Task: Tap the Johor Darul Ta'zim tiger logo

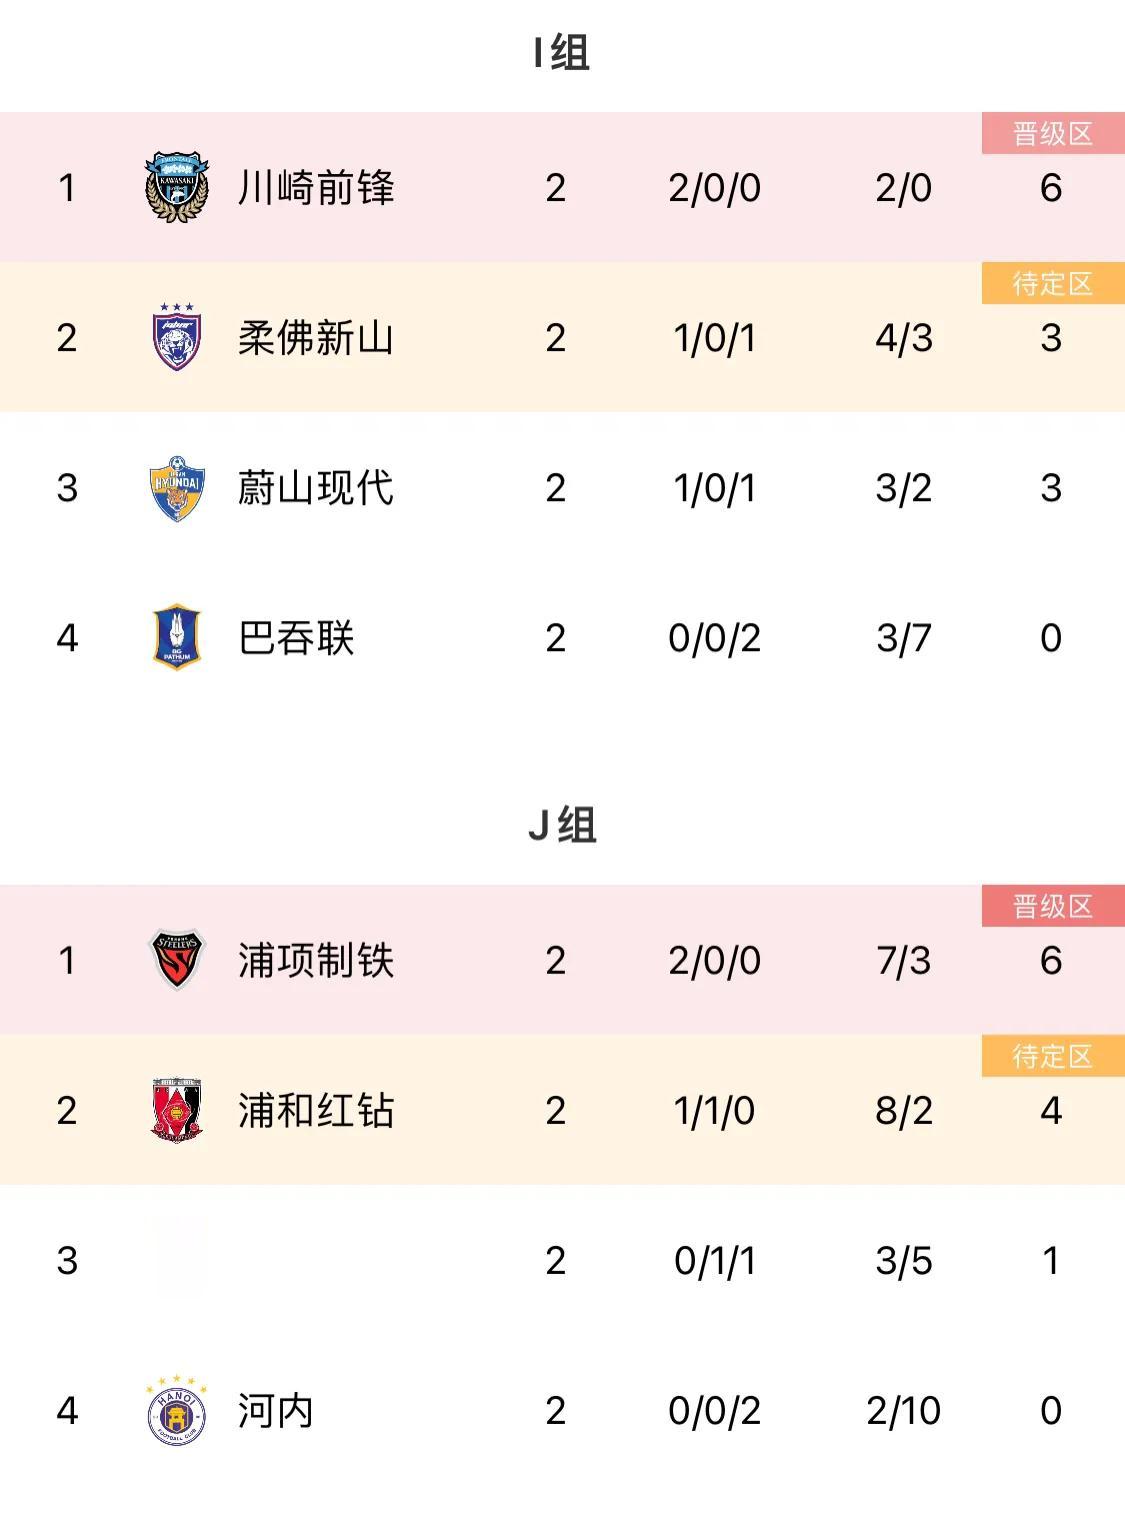Action: point(177,337)
